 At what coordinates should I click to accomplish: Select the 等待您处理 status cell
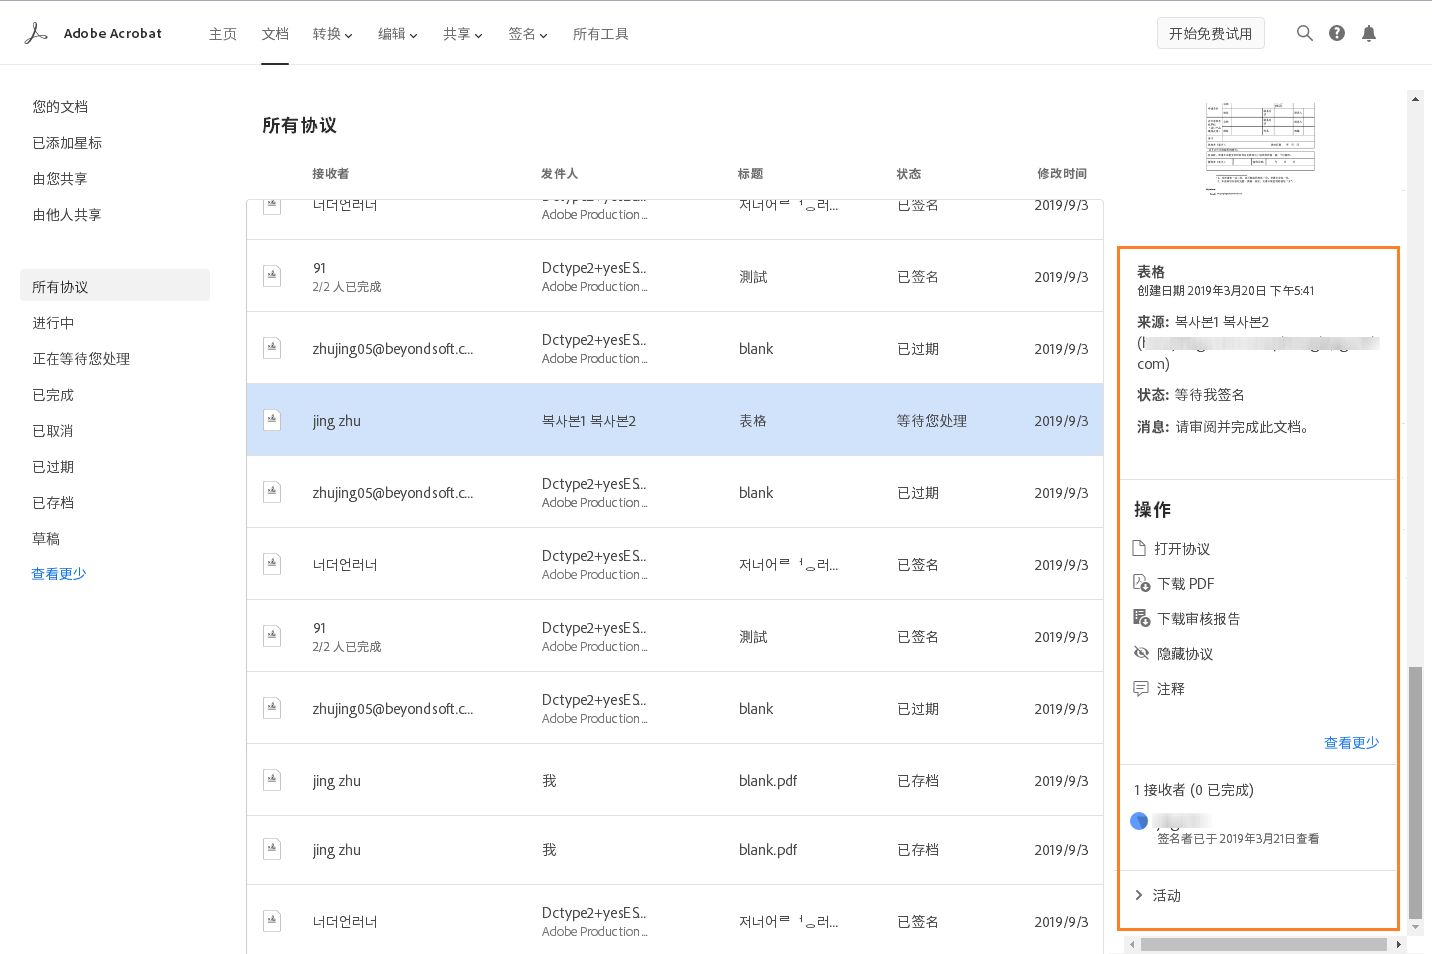pyautogui.click(x=931, y=420)
